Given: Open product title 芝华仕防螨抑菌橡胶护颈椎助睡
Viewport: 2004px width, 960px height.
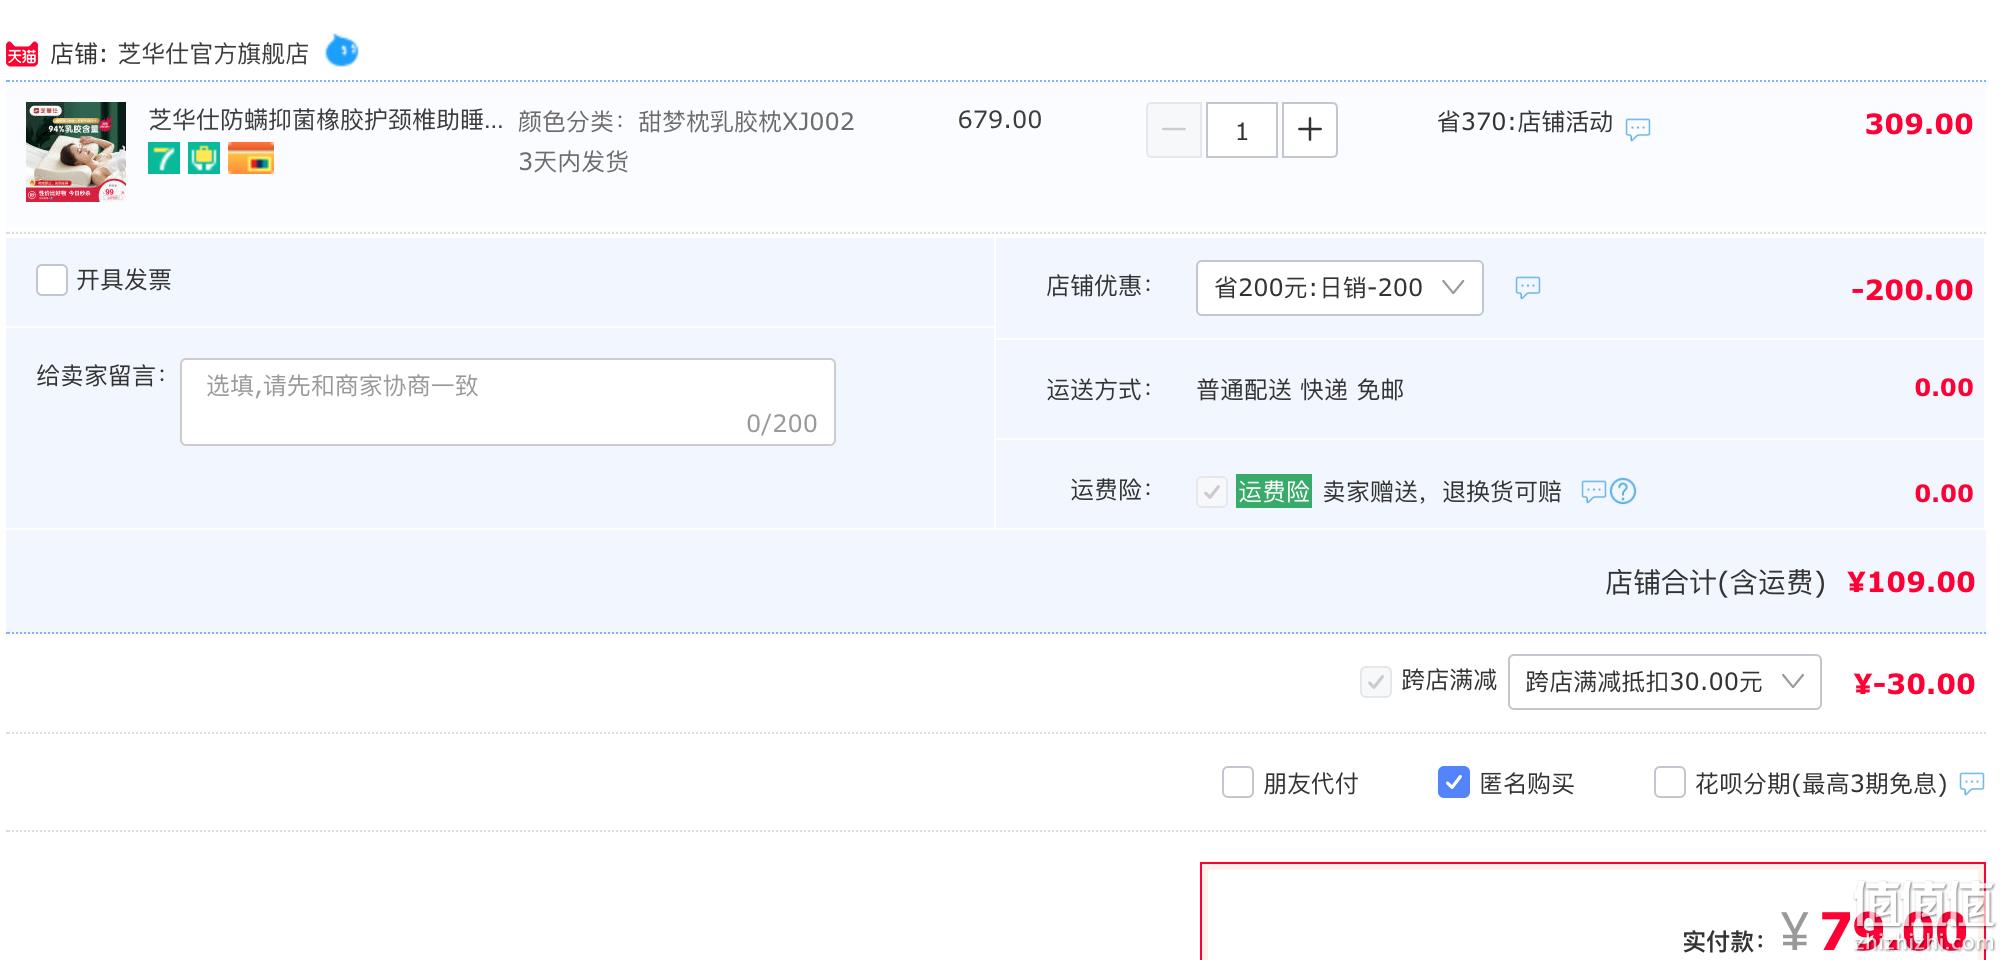Looking at the screenshot, I should point(326,120).
